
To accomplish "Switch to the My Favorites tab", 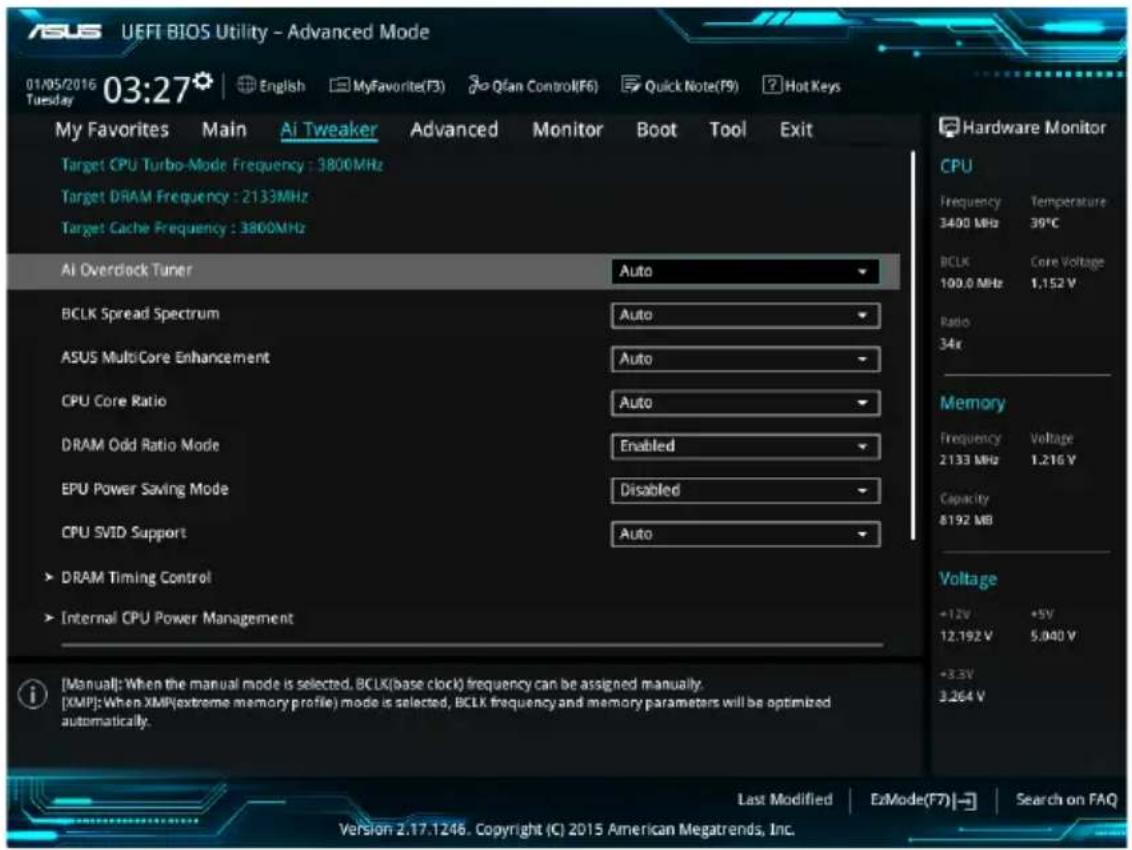I will [112, 130].
